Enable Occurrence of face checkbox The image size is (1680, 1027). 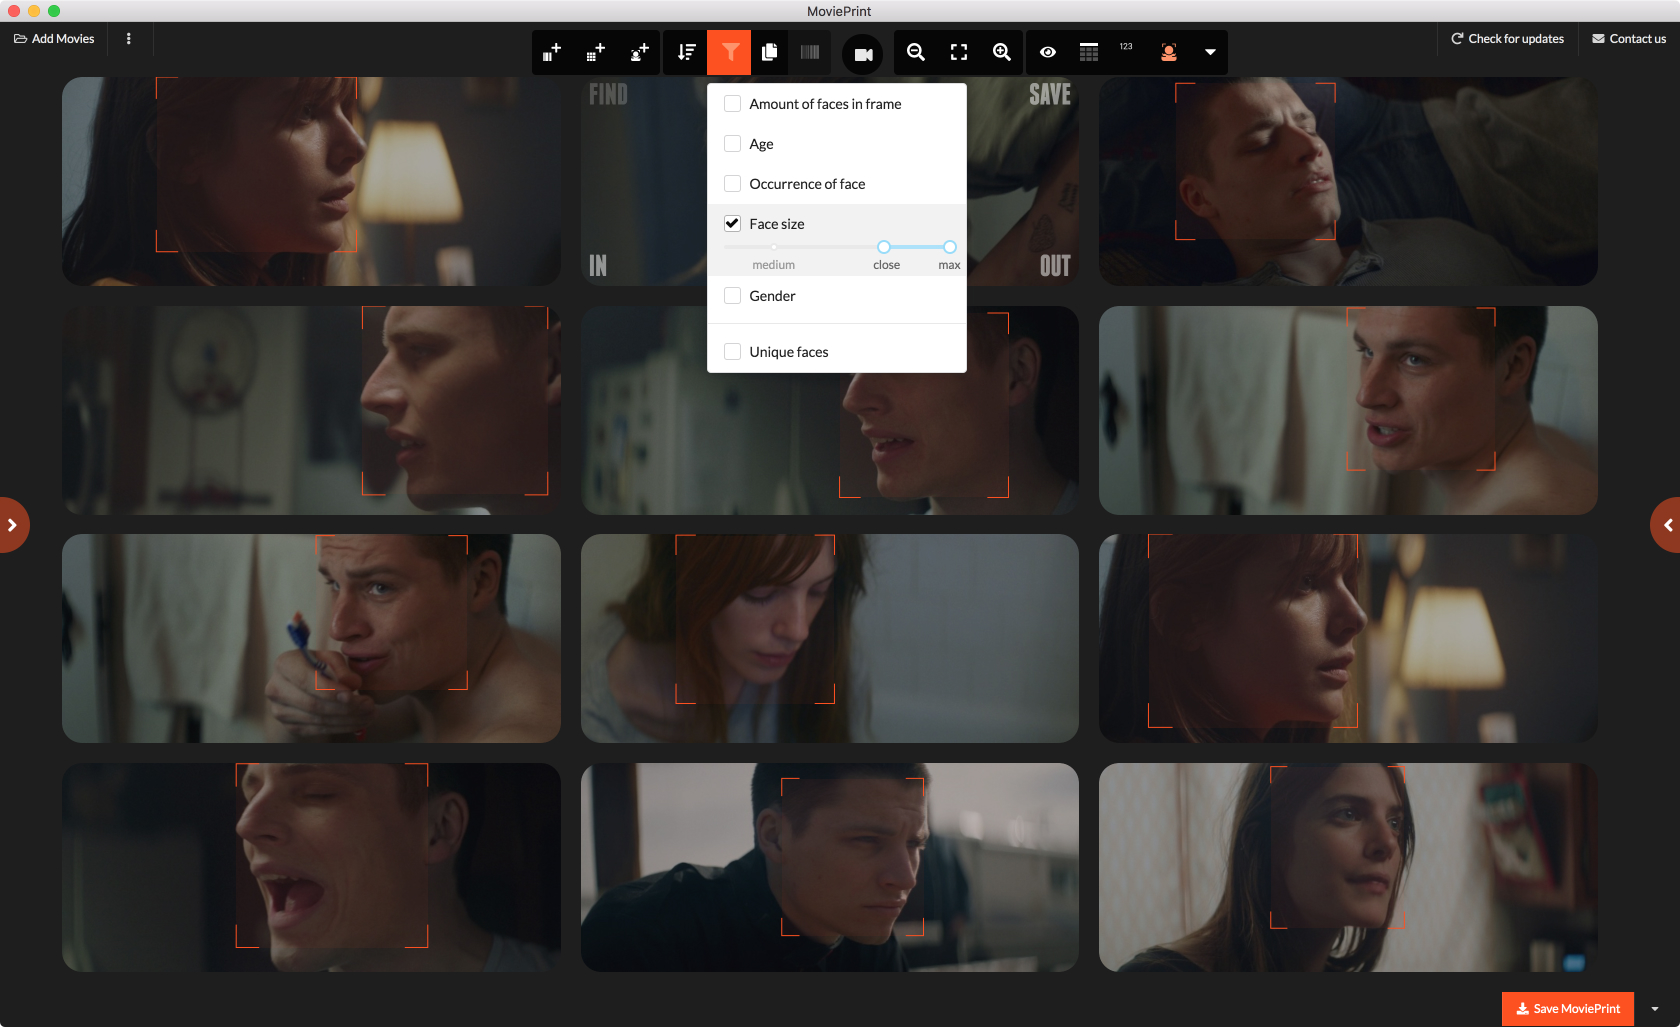click(x=732, y=183)
